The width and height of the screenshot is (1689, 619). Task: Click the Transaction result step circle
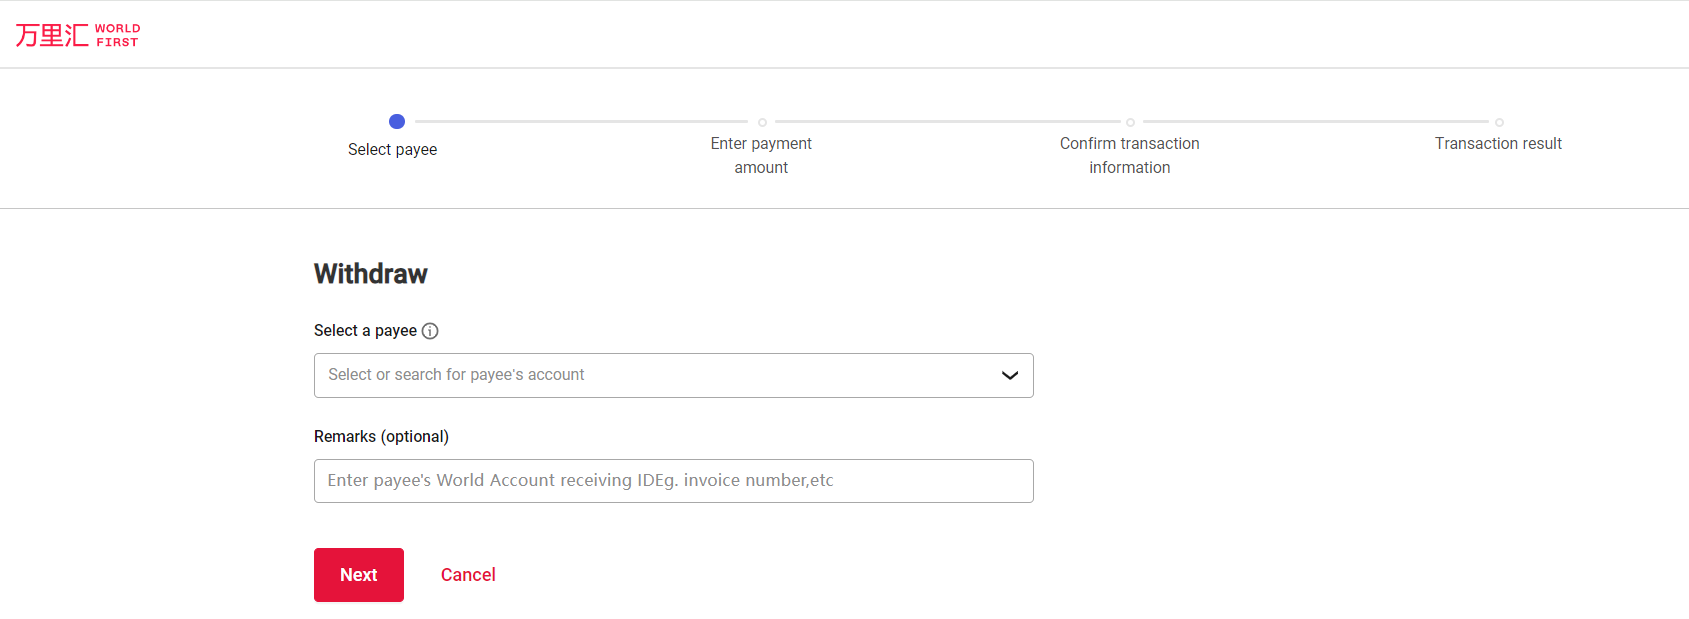click(1499, 122)
